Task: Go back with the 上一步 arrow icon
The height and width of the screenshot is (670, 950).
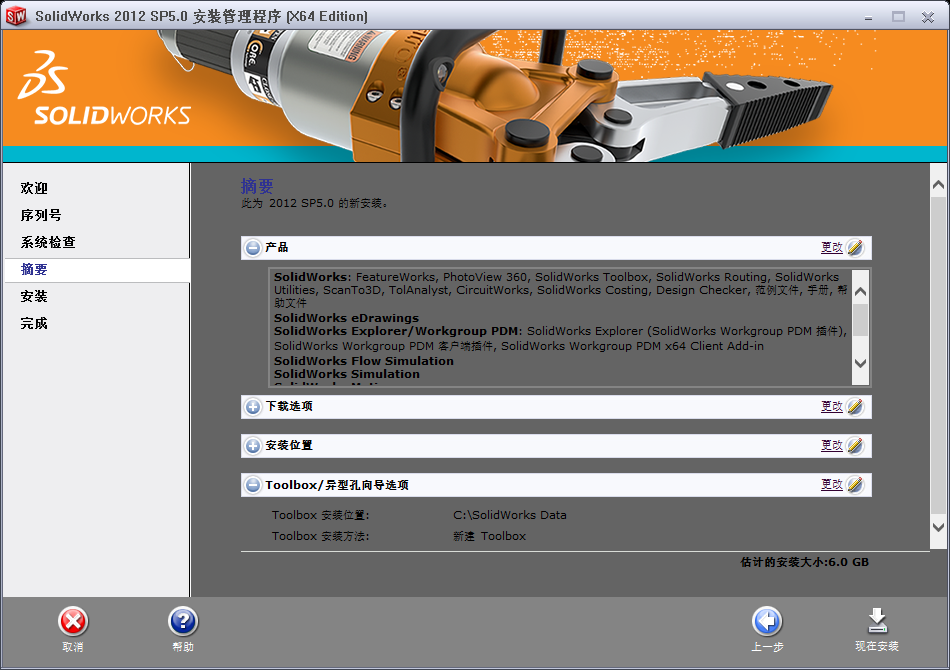Action: tap(767, 622)
